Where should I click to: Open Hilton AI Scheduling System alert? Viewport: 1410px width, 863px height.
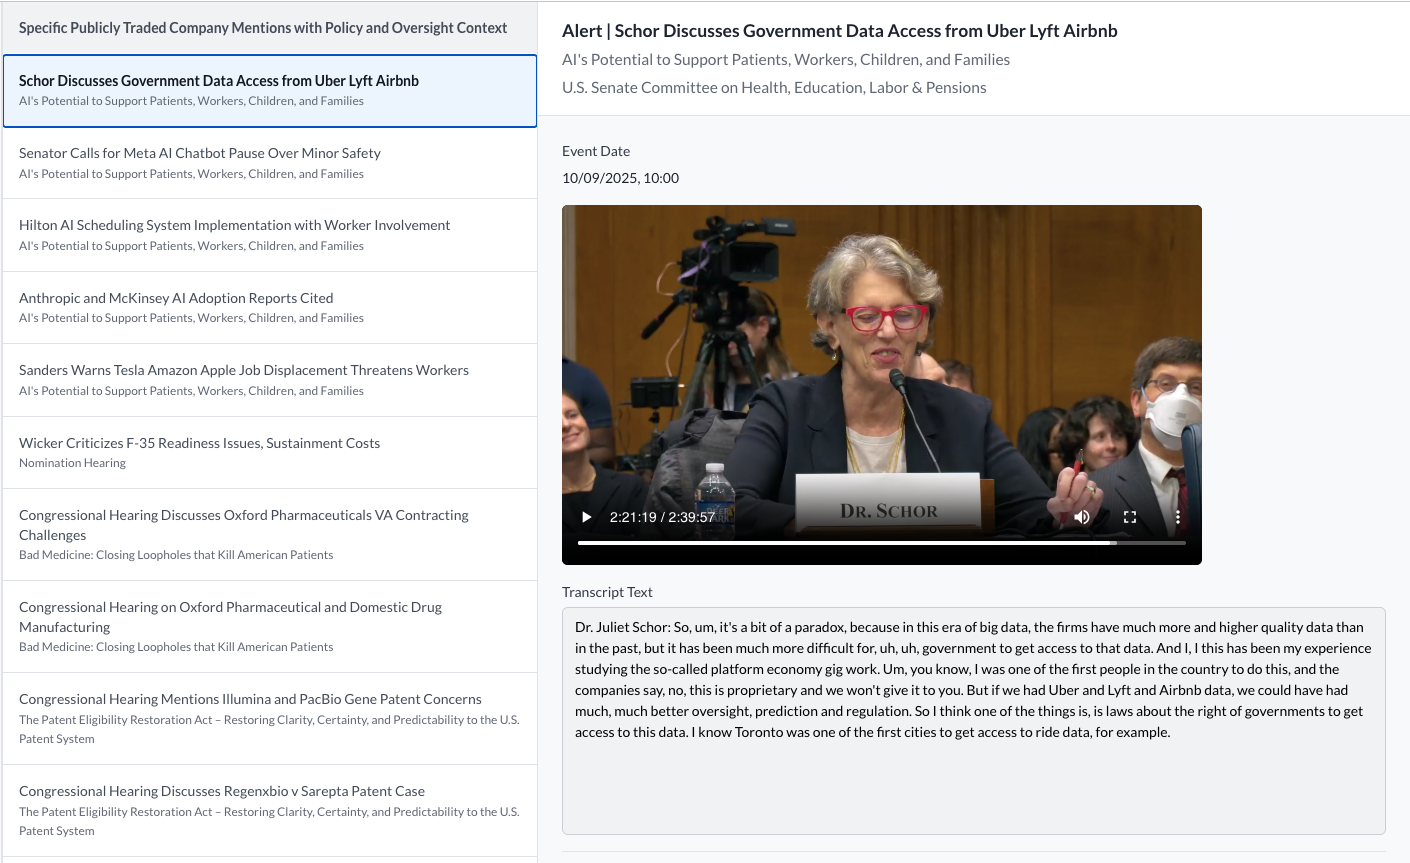point(270,235)
